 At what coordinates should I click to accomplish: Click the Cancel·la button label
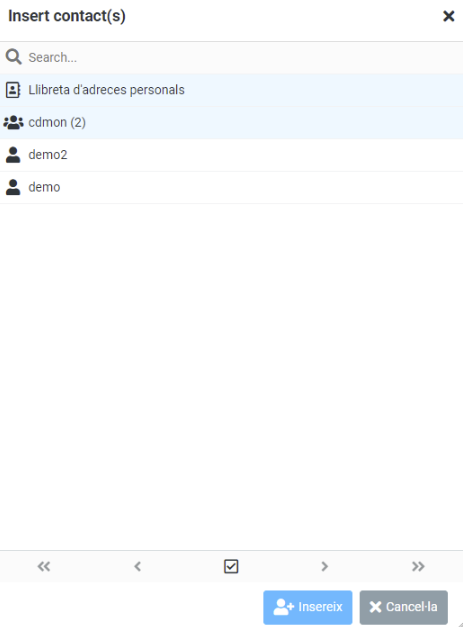pyautogui.click(x=411, y=607)
